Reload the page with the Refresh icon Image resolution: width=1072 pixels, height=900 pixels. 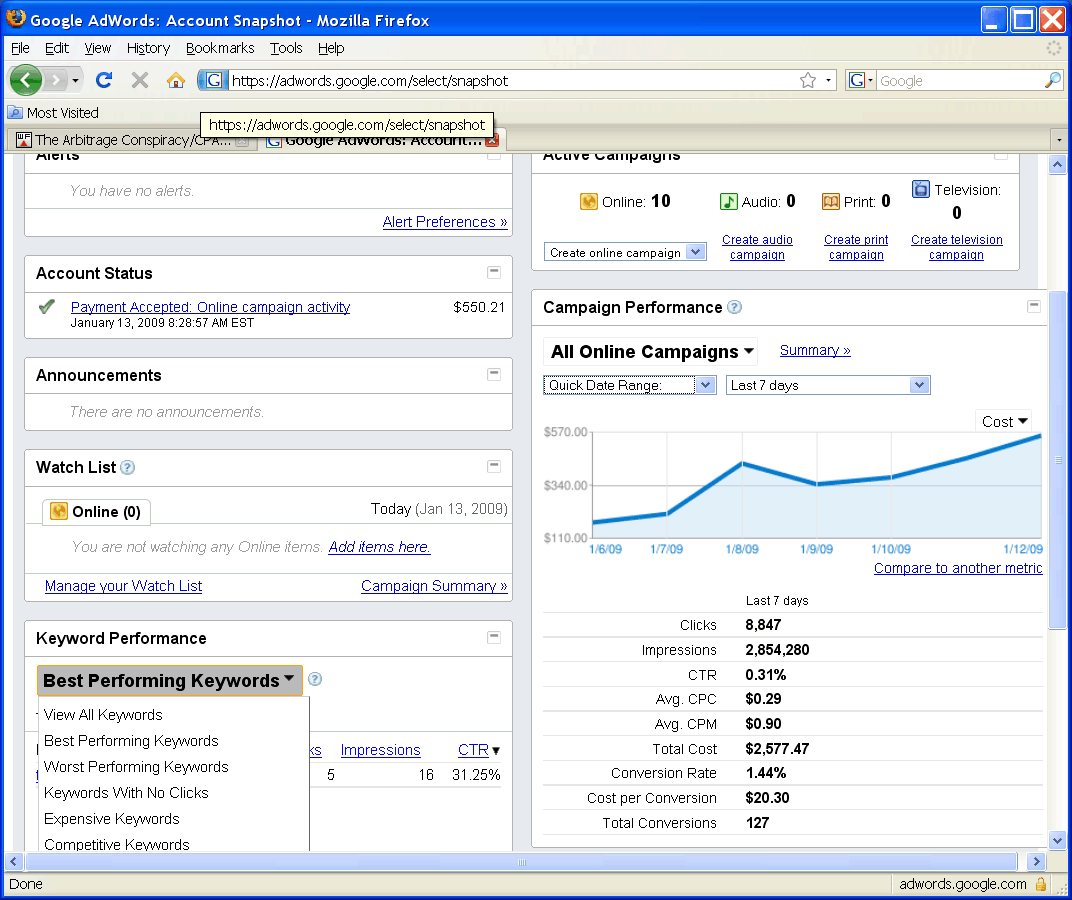(104, 81)
